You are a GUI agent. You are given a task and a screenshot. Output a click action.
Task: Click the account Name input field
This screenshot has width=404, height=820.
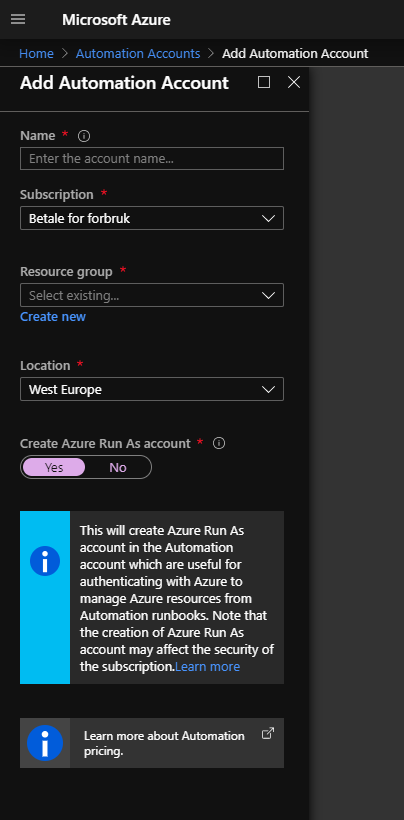(152, 158)
